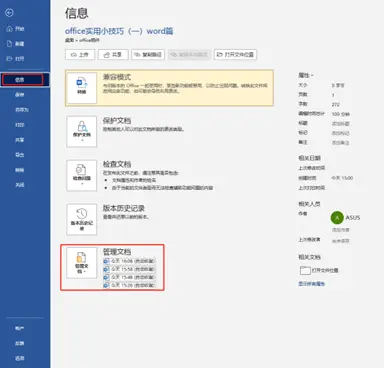The height and width of the screenshot is (368, 384).
Task: Click the folder icon under Related Documents
Action: [x=305, y=270]
